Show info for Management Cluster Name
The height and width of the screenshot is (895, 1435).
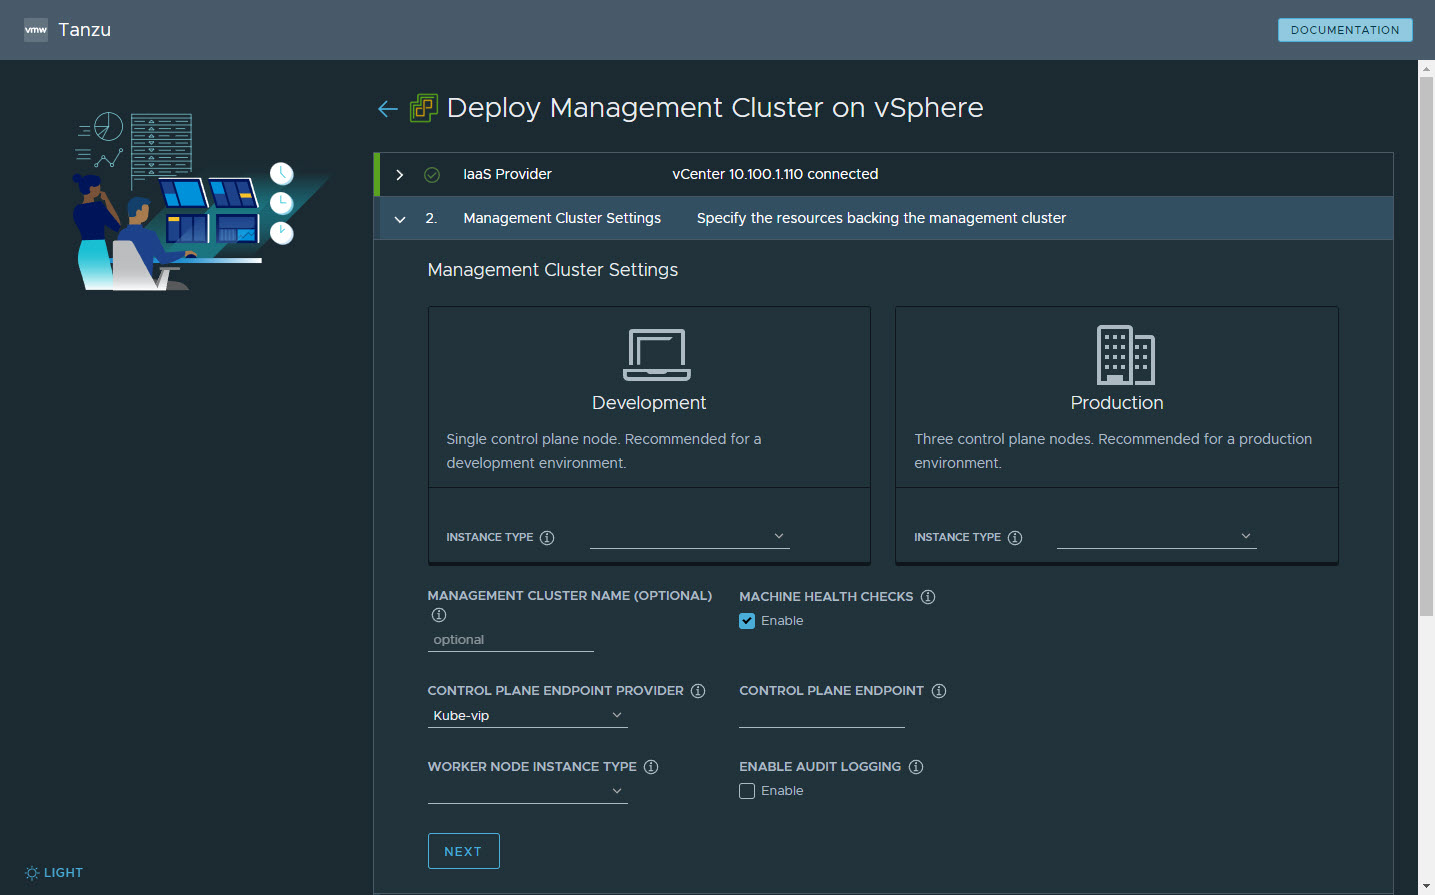pyautogui.click(x=439, y=615)
